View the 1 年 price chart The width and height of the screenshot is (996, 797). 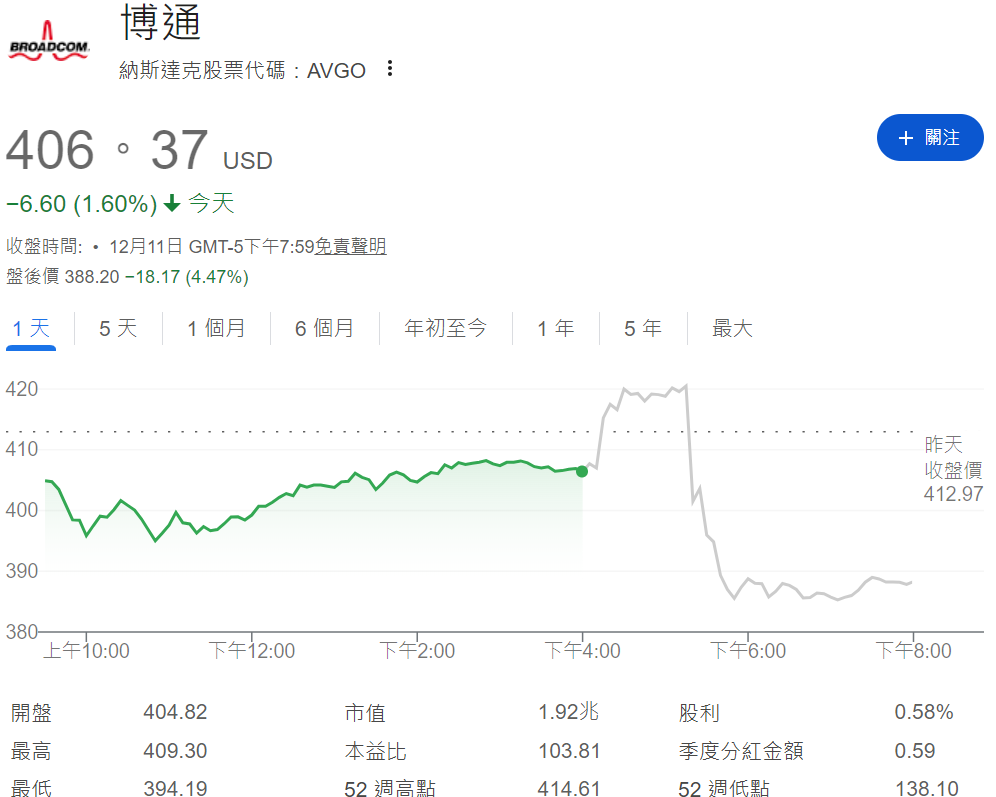click(555, 328)
